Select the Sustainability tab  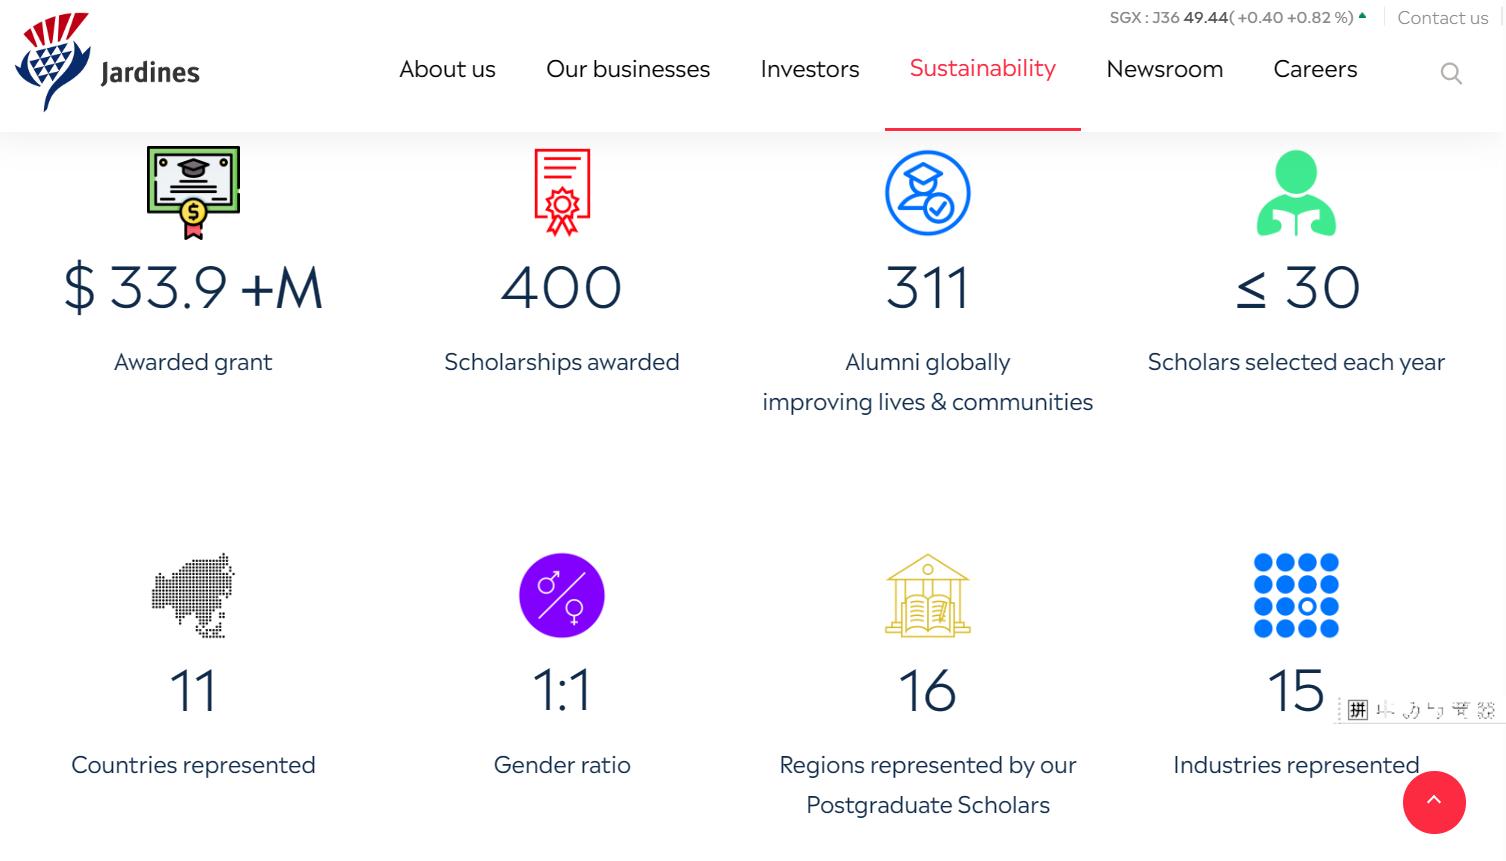click(x=983, y=68)
